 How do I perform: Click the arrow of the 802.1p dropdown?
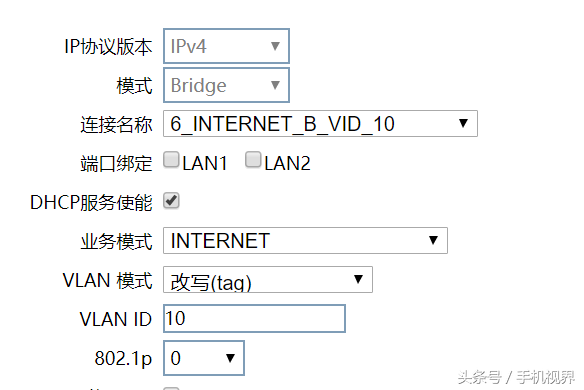coord(231,358)
